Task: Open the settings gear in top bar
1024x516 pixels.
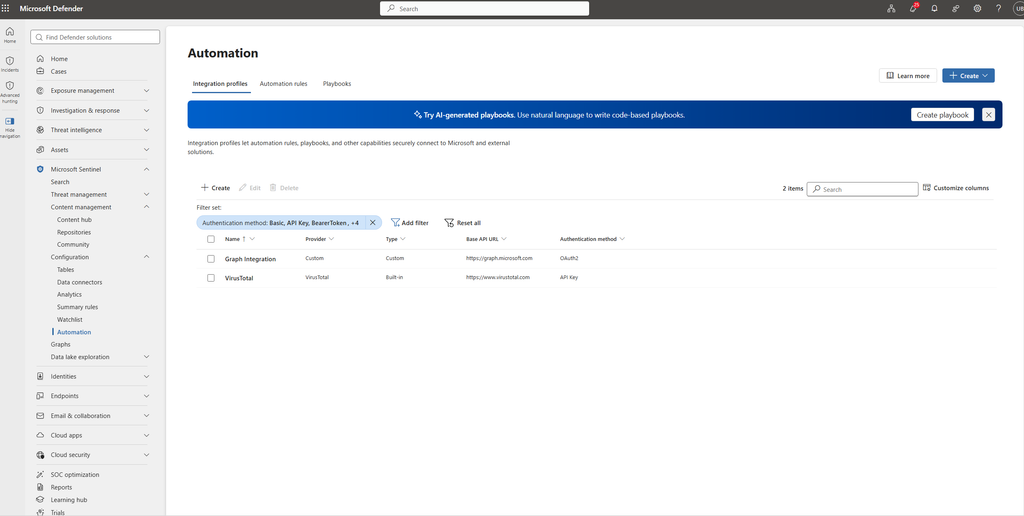Action: (977, 8)
